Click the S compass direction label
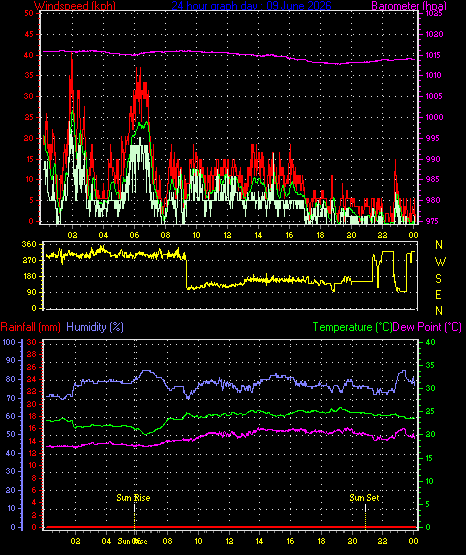This screenshot has height=555, width=466. [x=438, y=279]
